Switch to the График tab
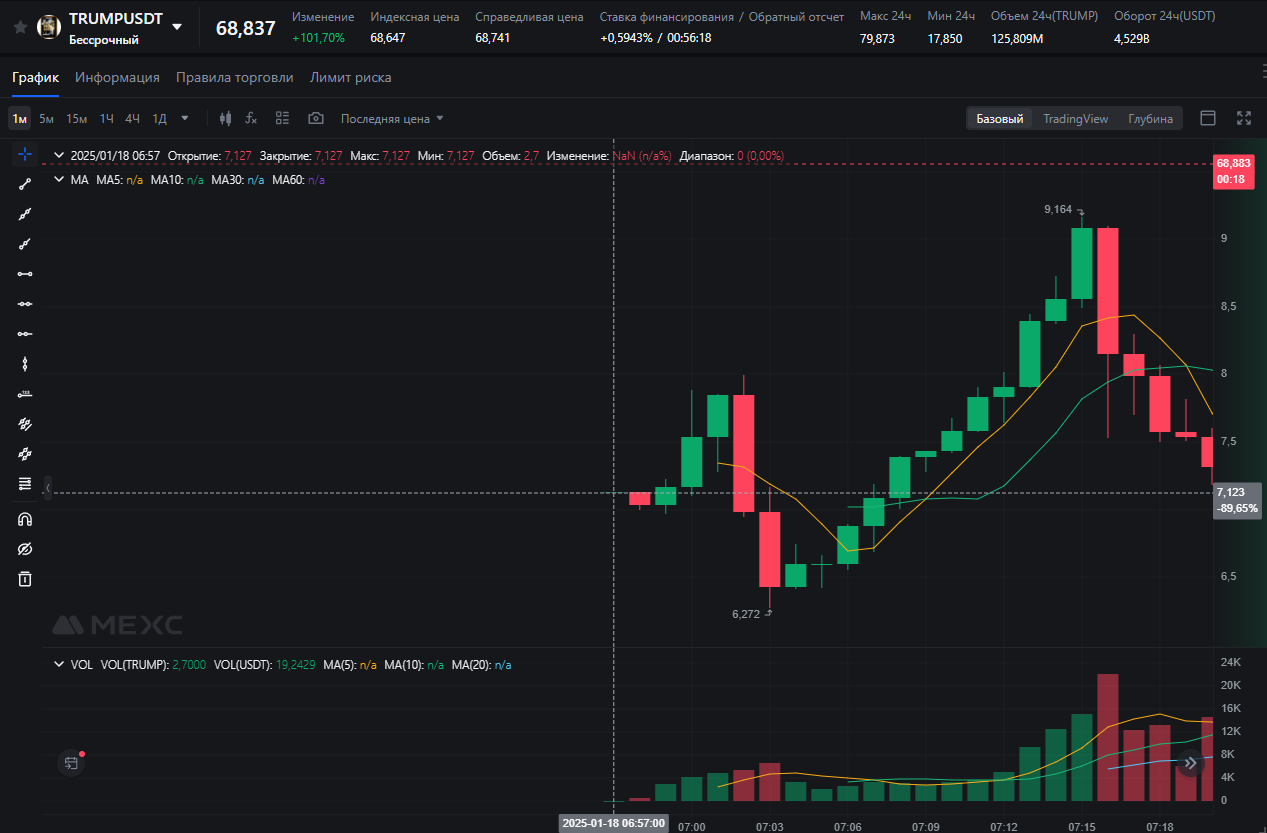Screen dimensions: 1267x833 35,77
